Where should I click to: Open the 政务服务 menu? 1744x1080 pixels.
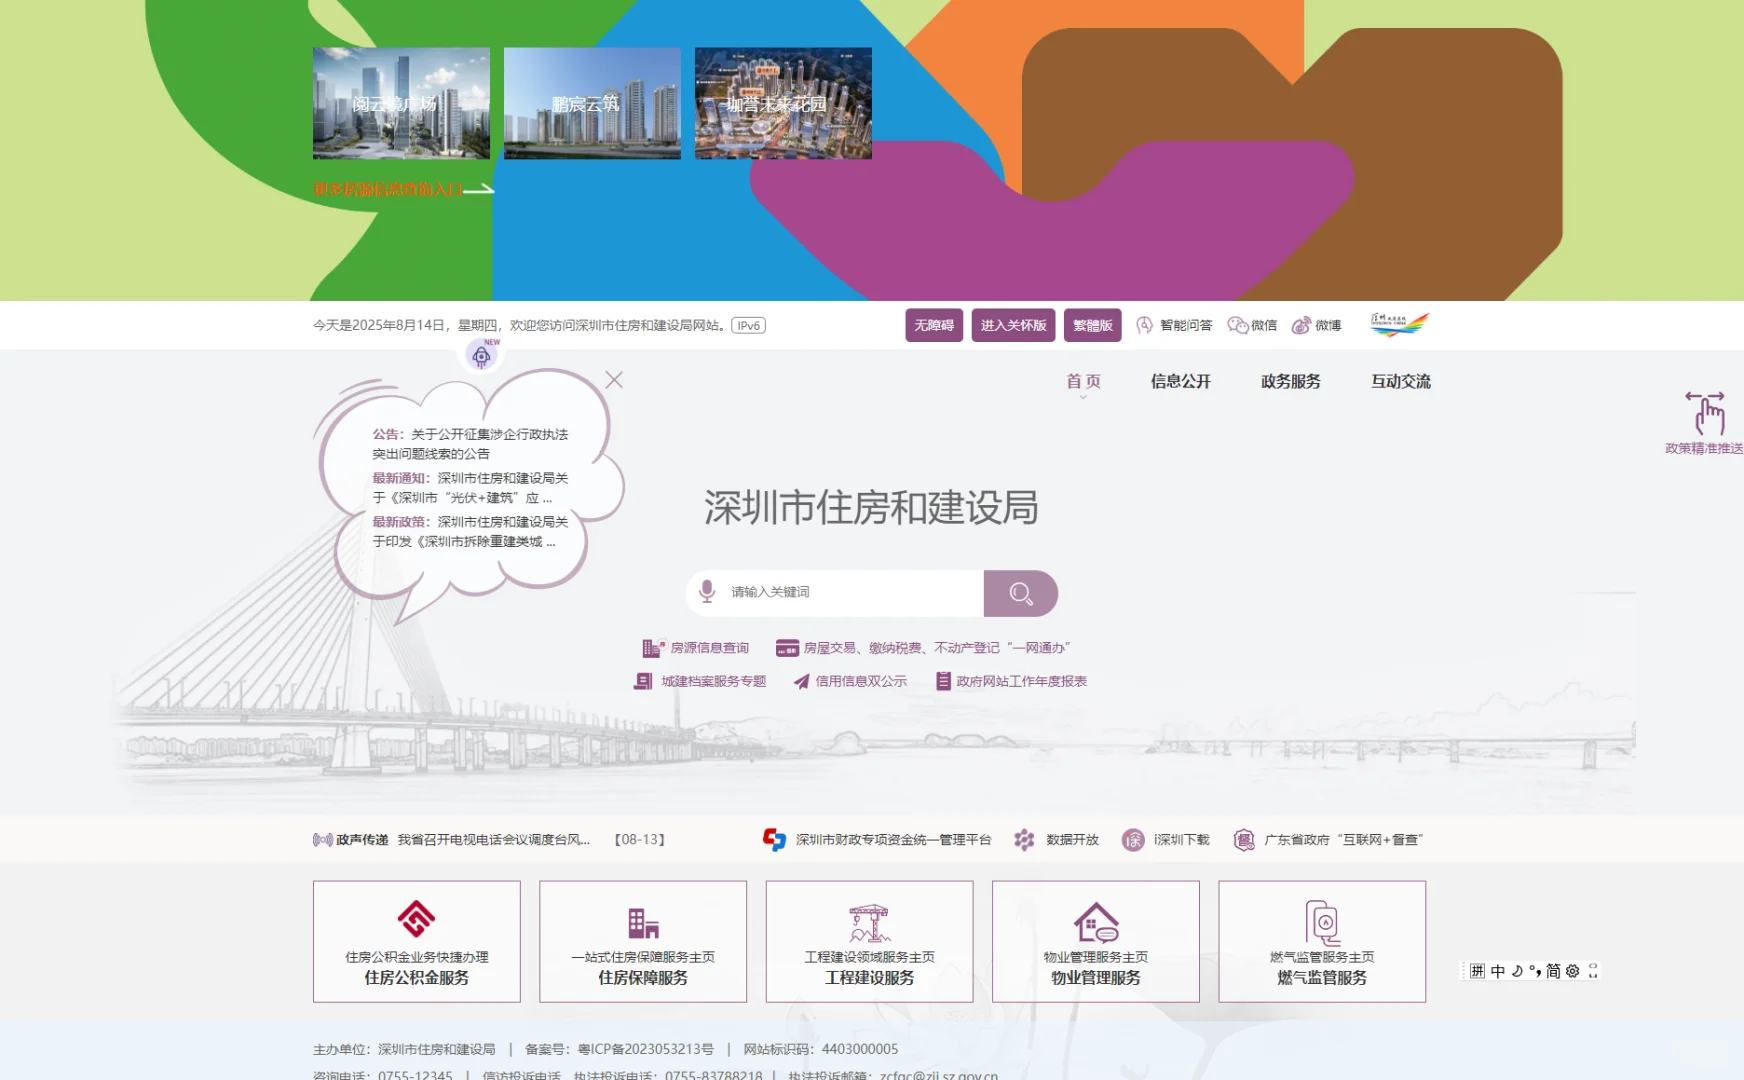1291,382
